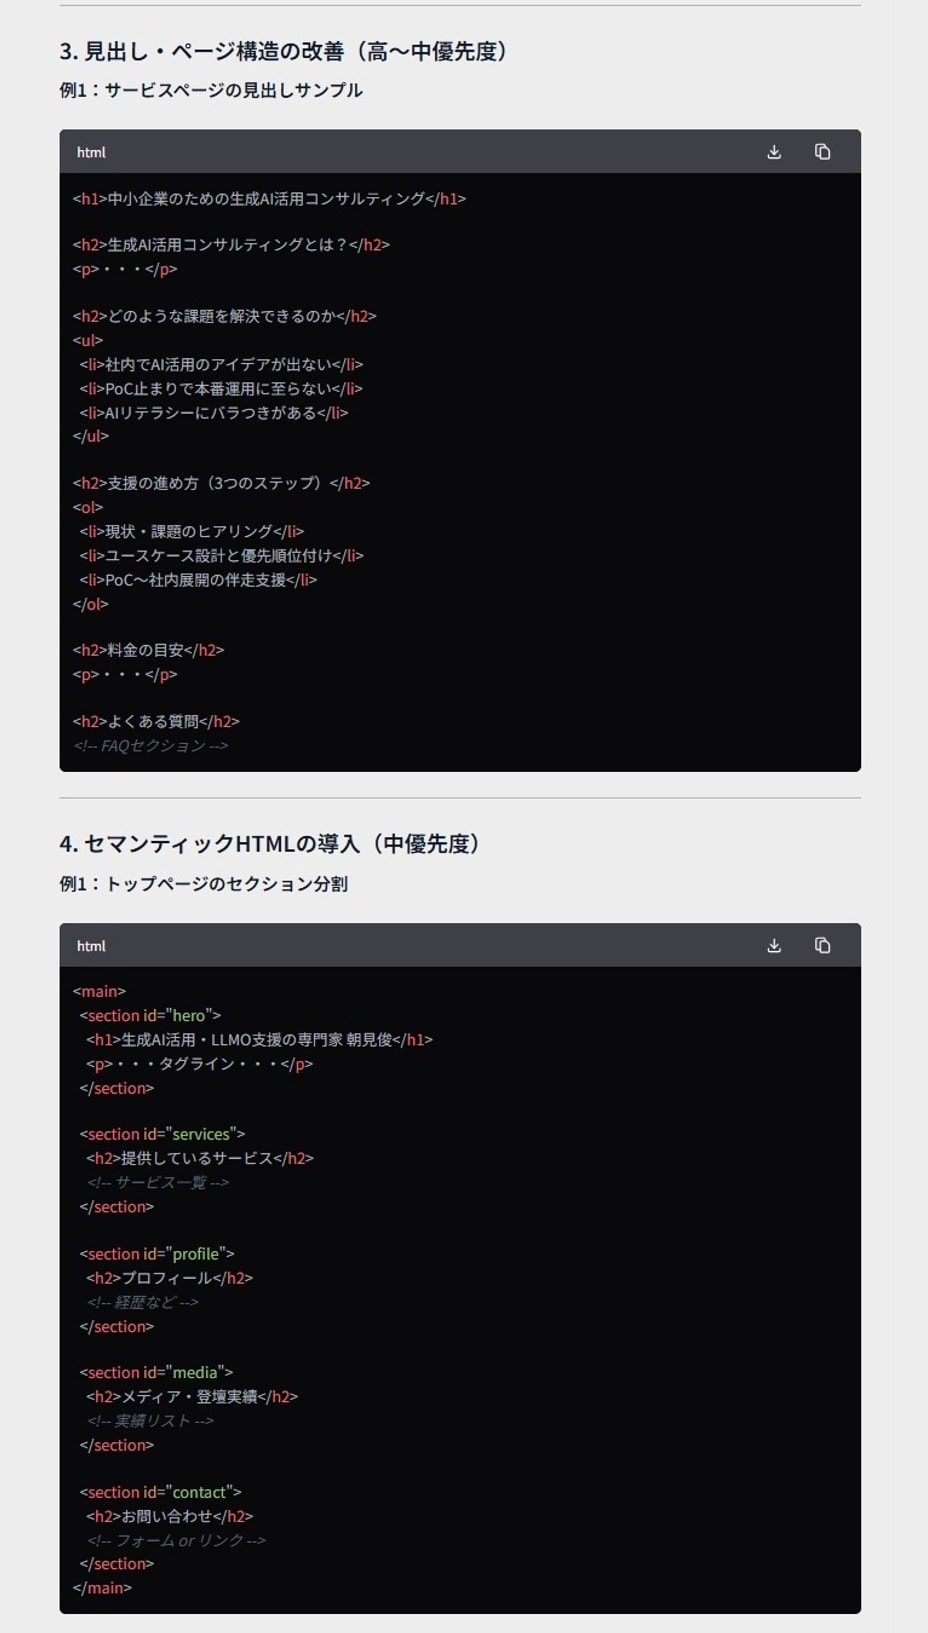Screen dimensions: 928x1633
Task: Click the h2 プロフィール code line
Action: [169, 1278]
